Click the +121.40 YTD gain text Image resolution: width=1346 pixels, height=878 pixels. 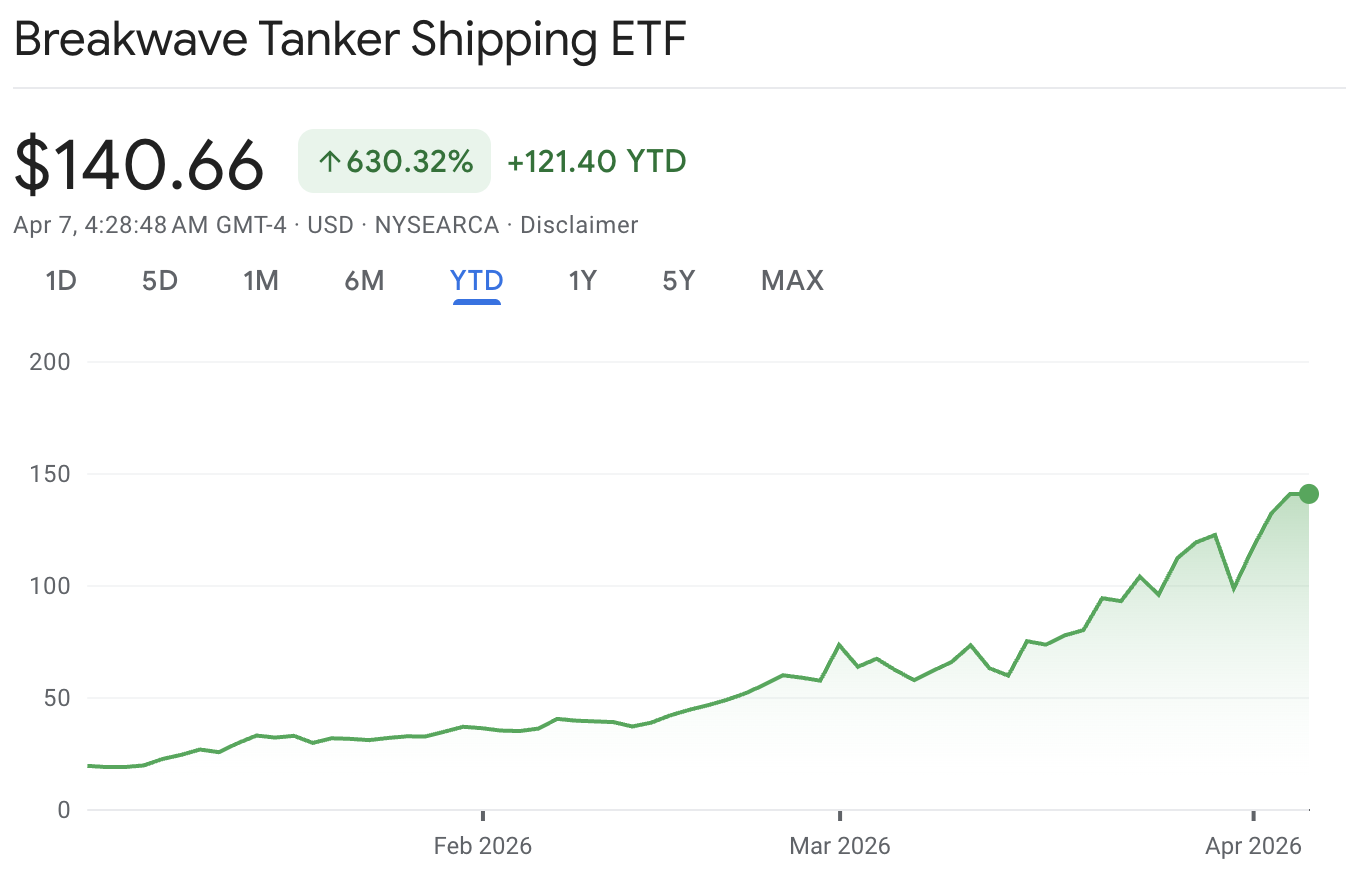click(596, 162)
